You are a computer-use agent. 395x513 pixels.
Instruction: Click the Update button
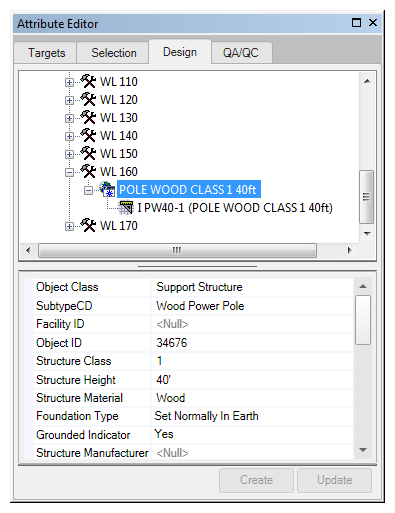(334, 480)
